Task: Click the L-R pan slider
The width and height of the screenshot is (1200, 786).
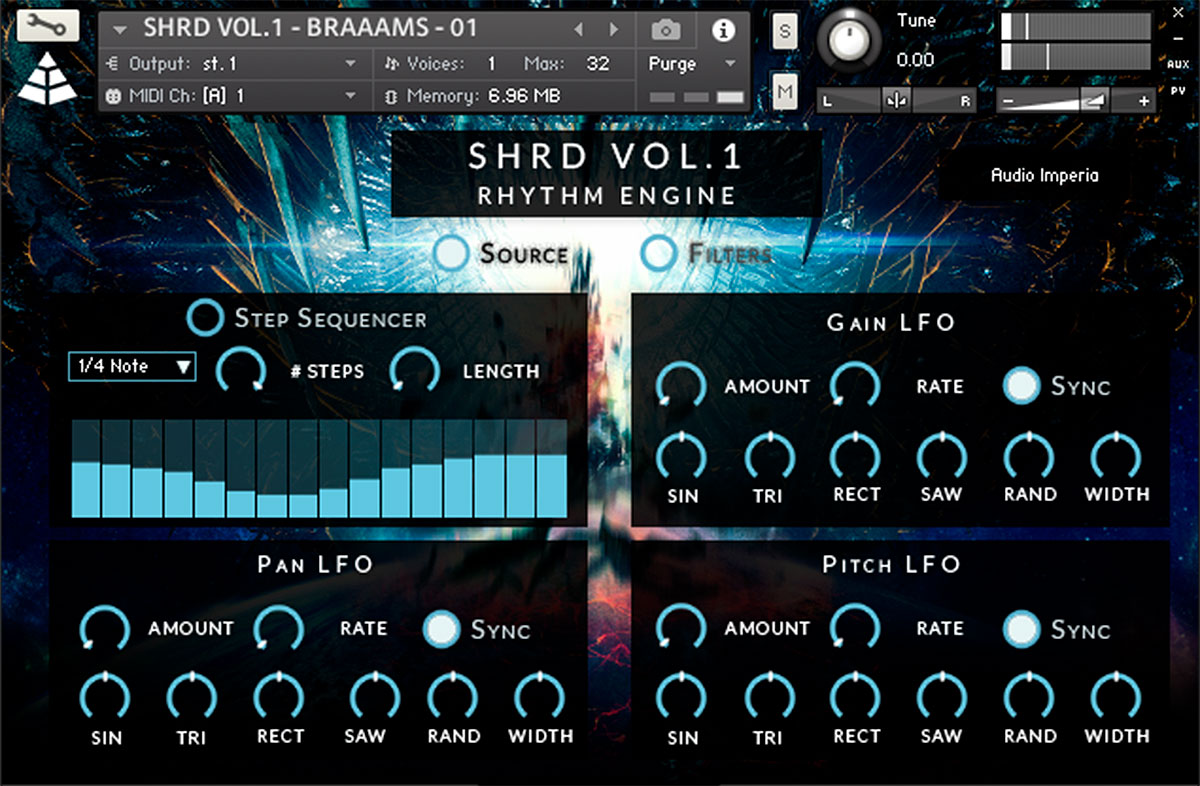Action: [896, 100]
